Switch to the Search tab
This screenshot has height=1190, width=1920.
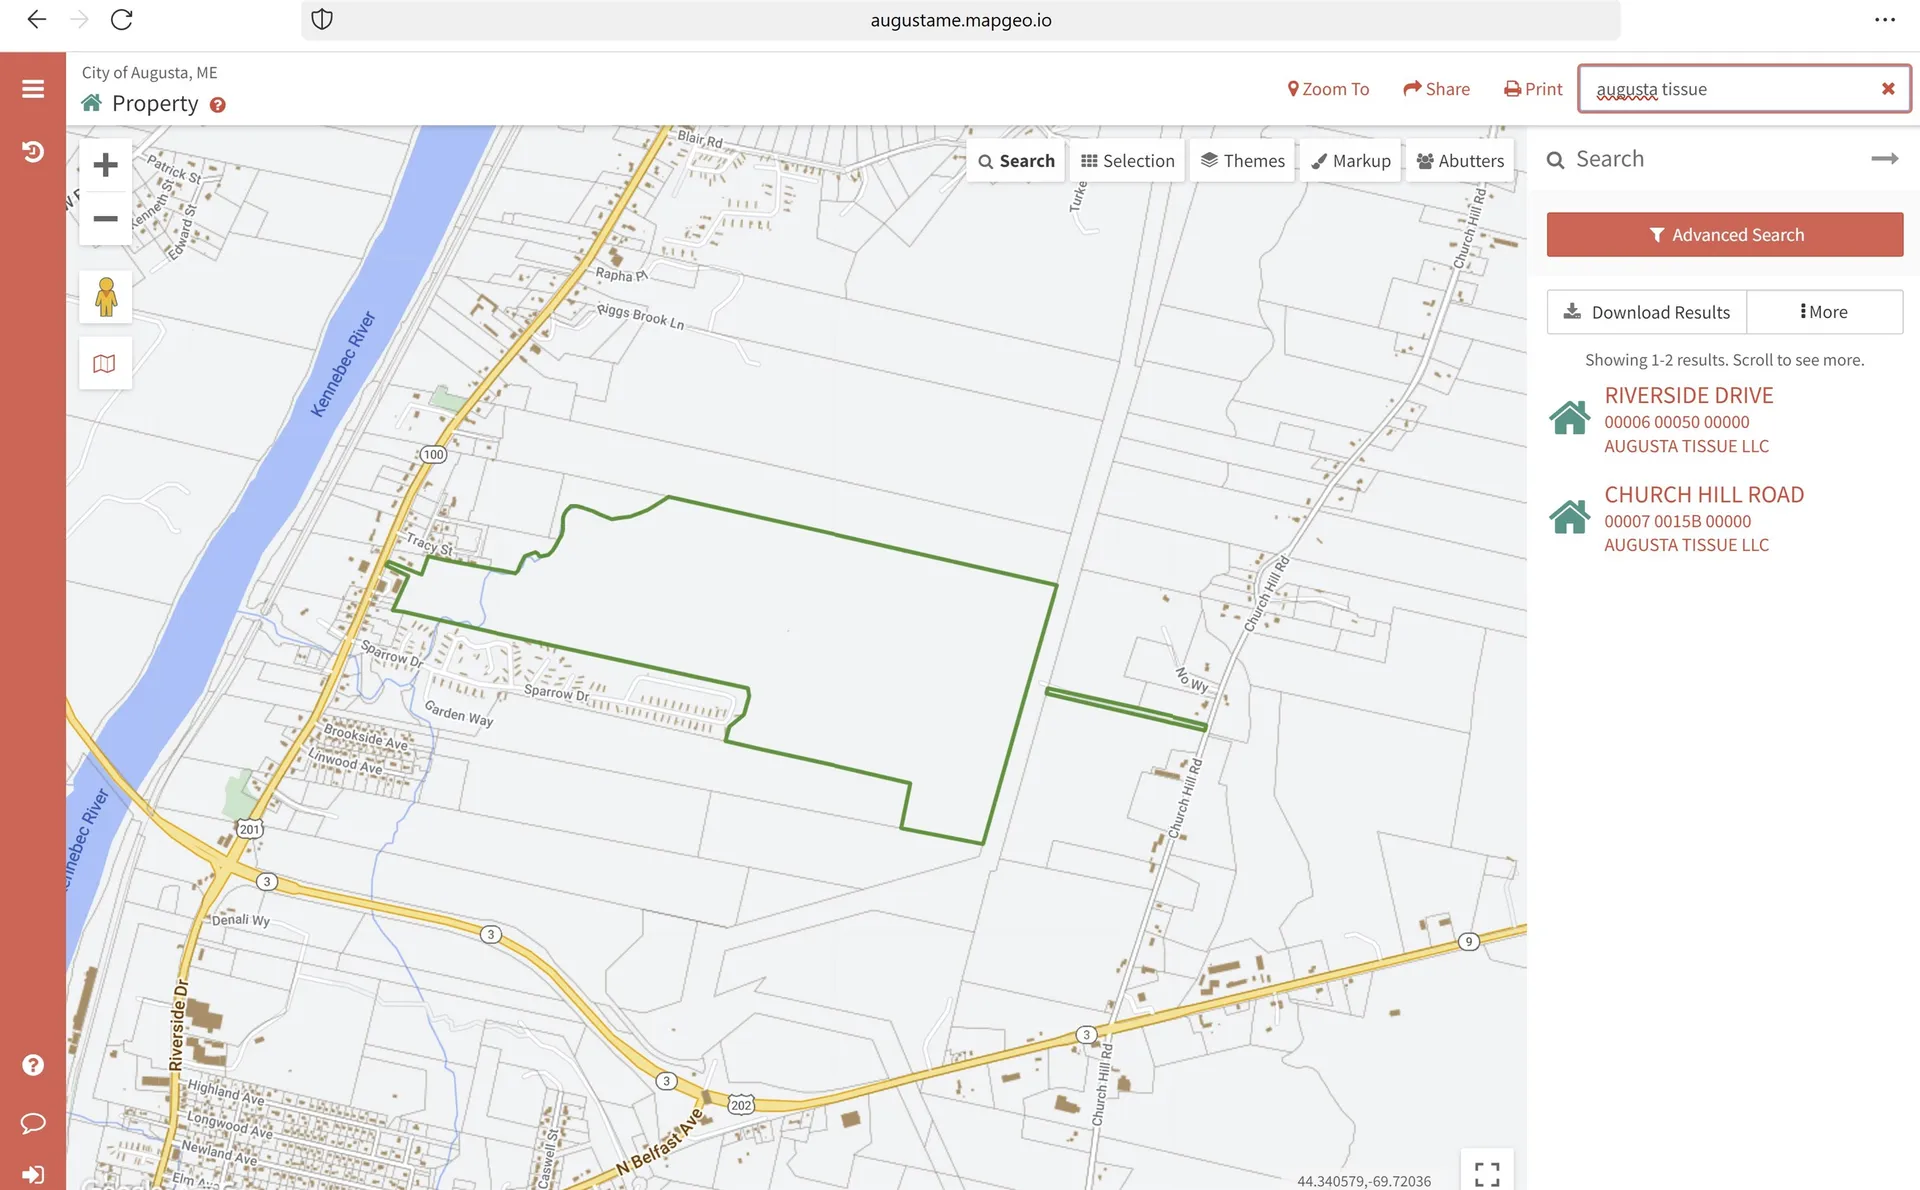click(1015, 160)
